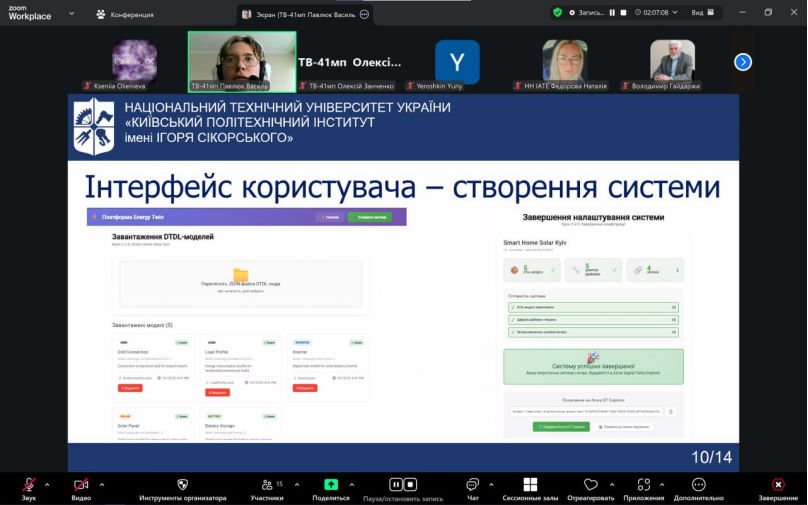Open the Участники participants panel
This screenshot has width=808, height=505.
(265, 485)
